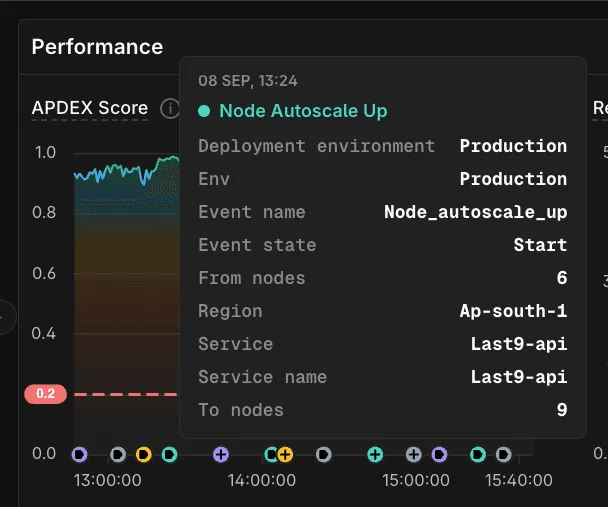Viewport: 608px width, 507px height.
Task: Select the gray plus event marker
Action: (x=413, y=454)
